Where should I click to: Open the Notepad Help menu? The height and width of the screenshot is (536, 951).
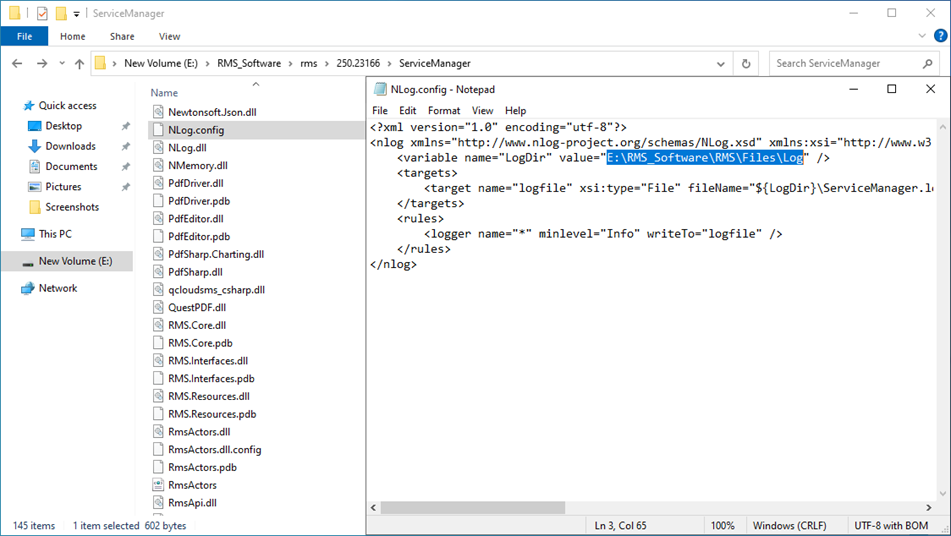pyautogui.click(x=516, y=110)
